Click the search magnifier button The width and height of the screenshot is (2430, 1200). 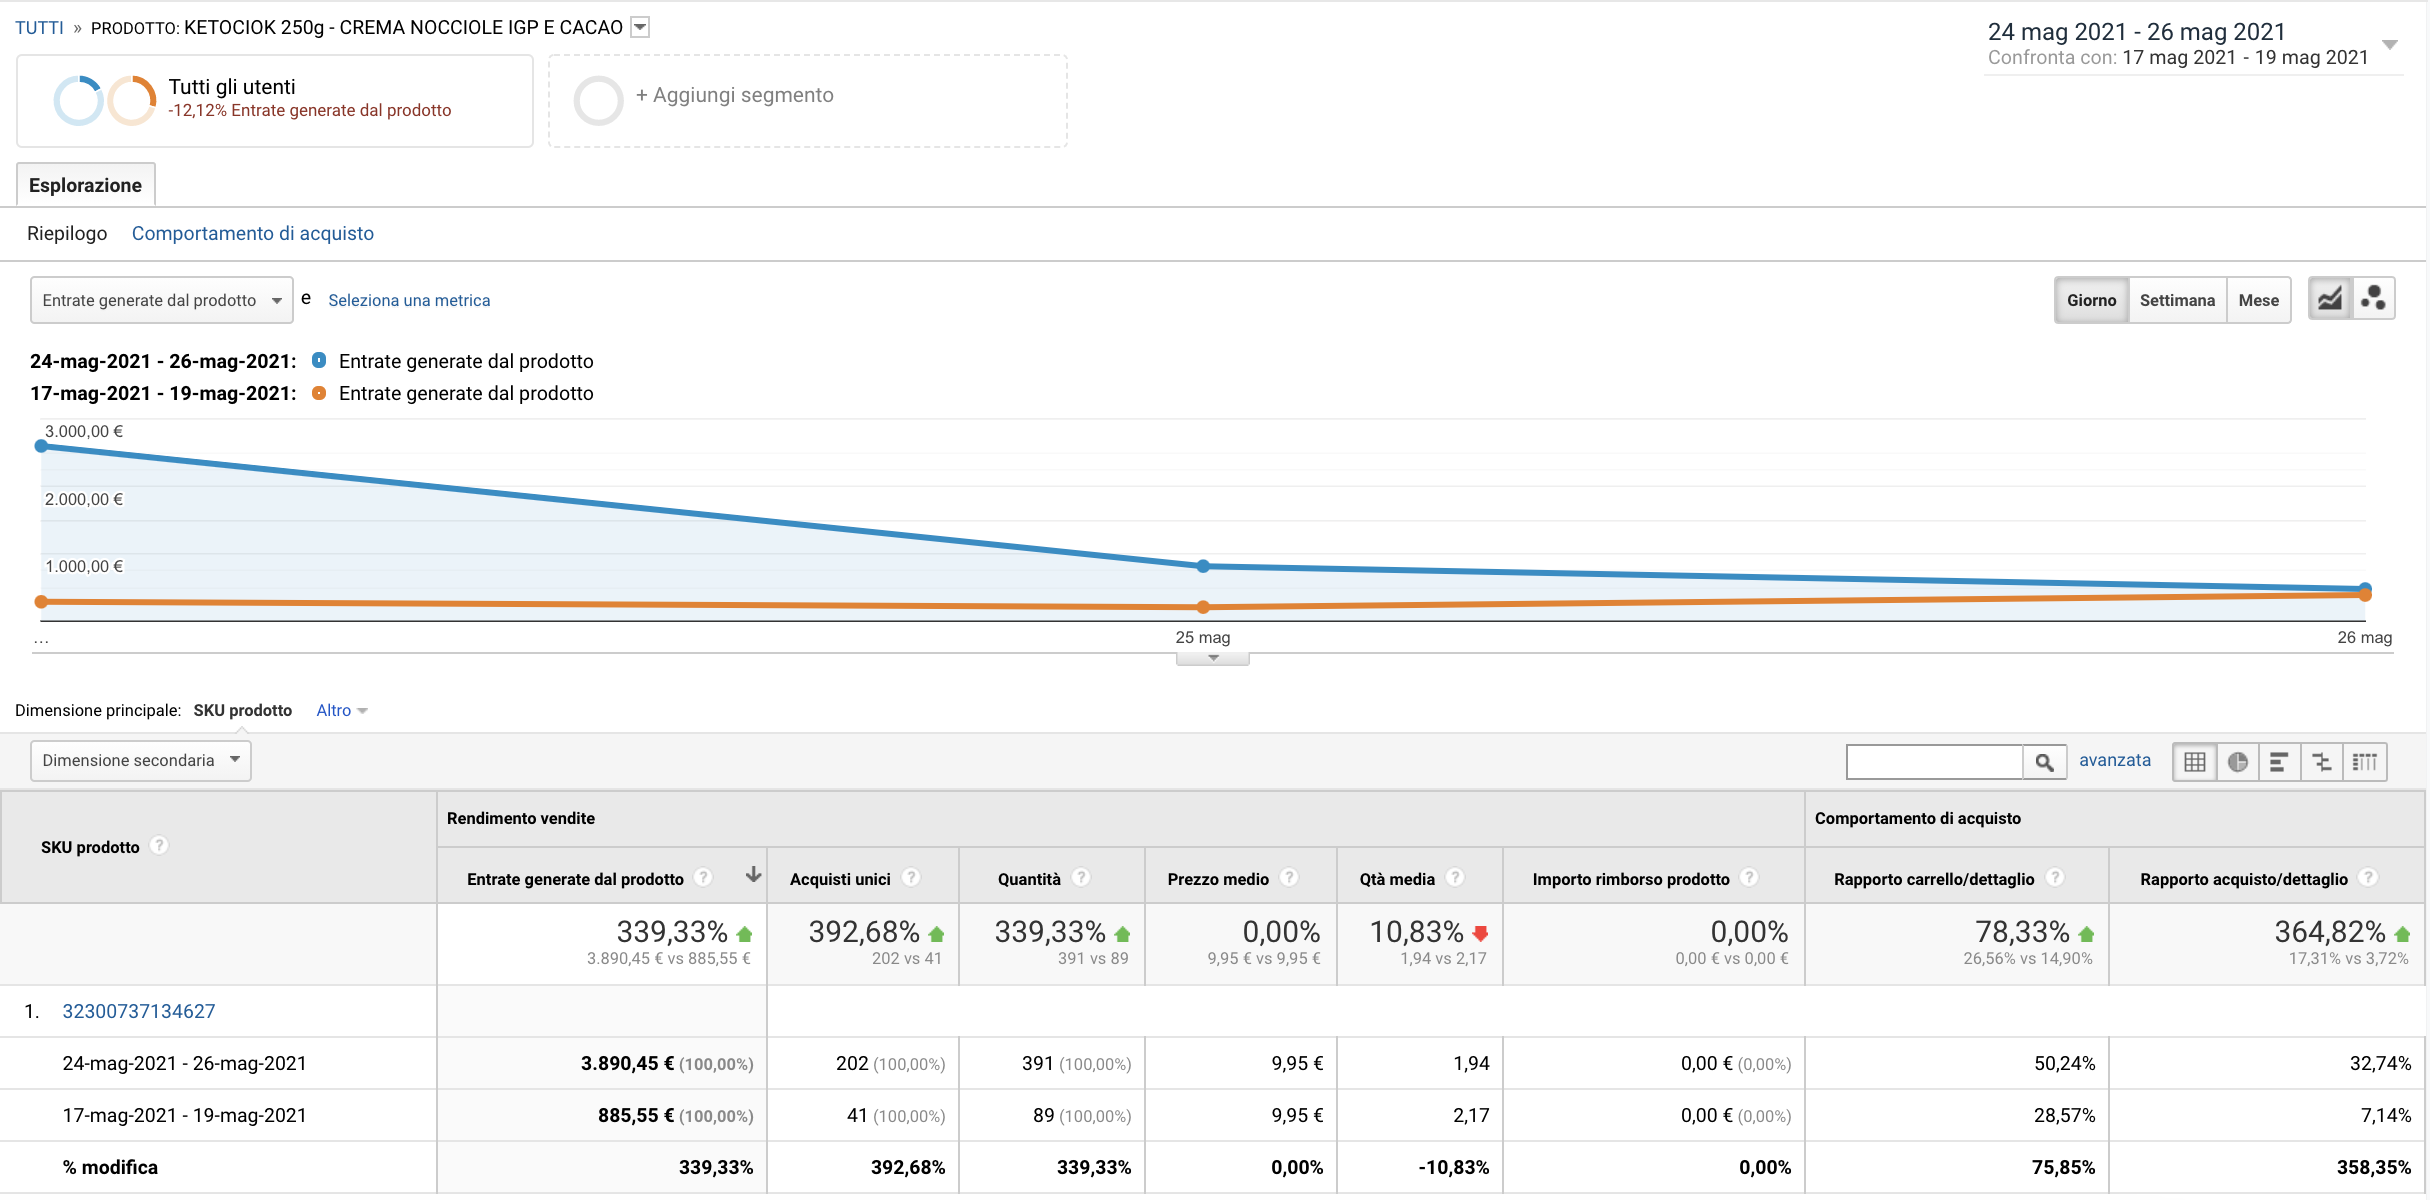2044,762
